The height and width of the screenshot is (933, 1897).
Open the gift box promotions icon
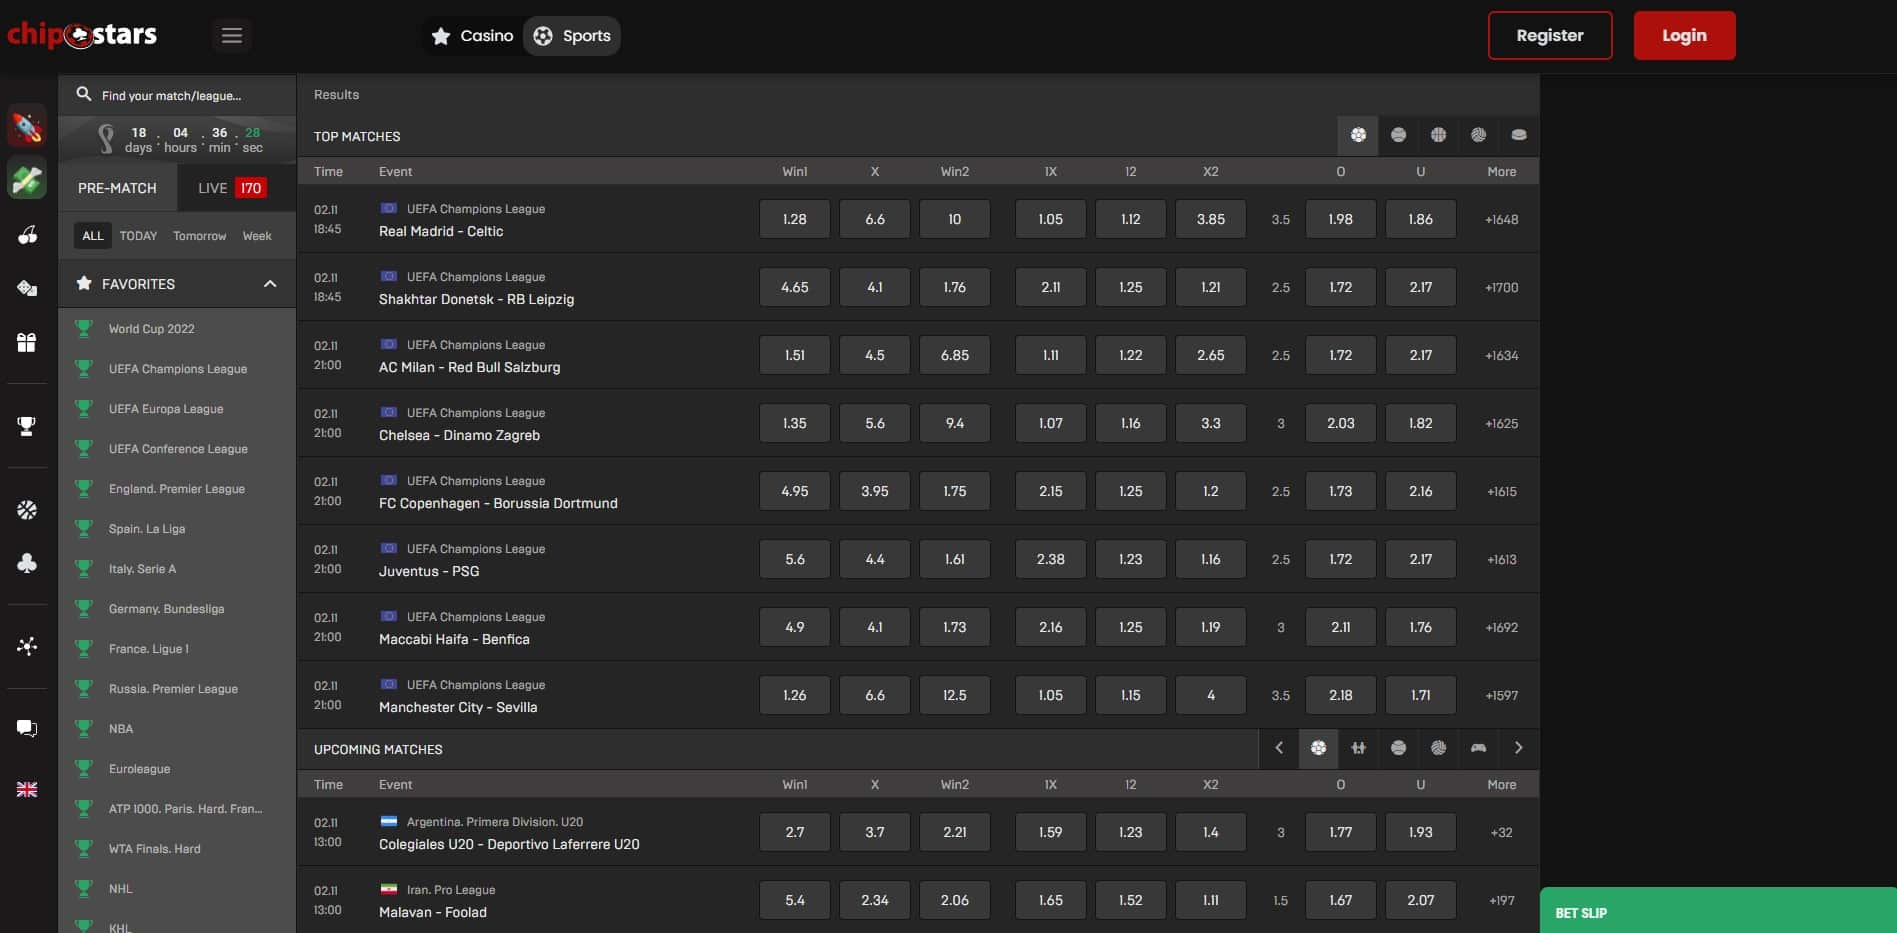[27, 343]
